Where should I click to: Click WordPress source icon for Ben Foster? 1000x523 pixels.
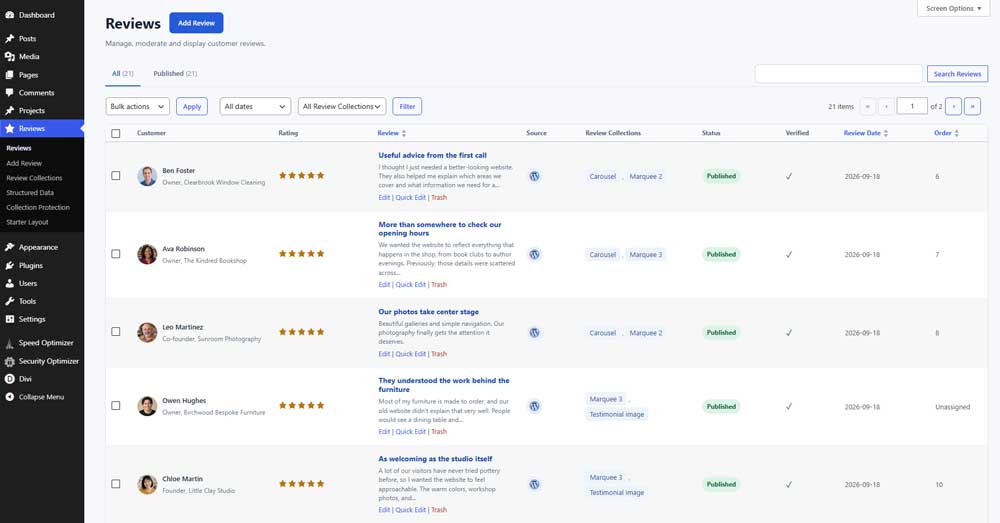coord(534,176)
